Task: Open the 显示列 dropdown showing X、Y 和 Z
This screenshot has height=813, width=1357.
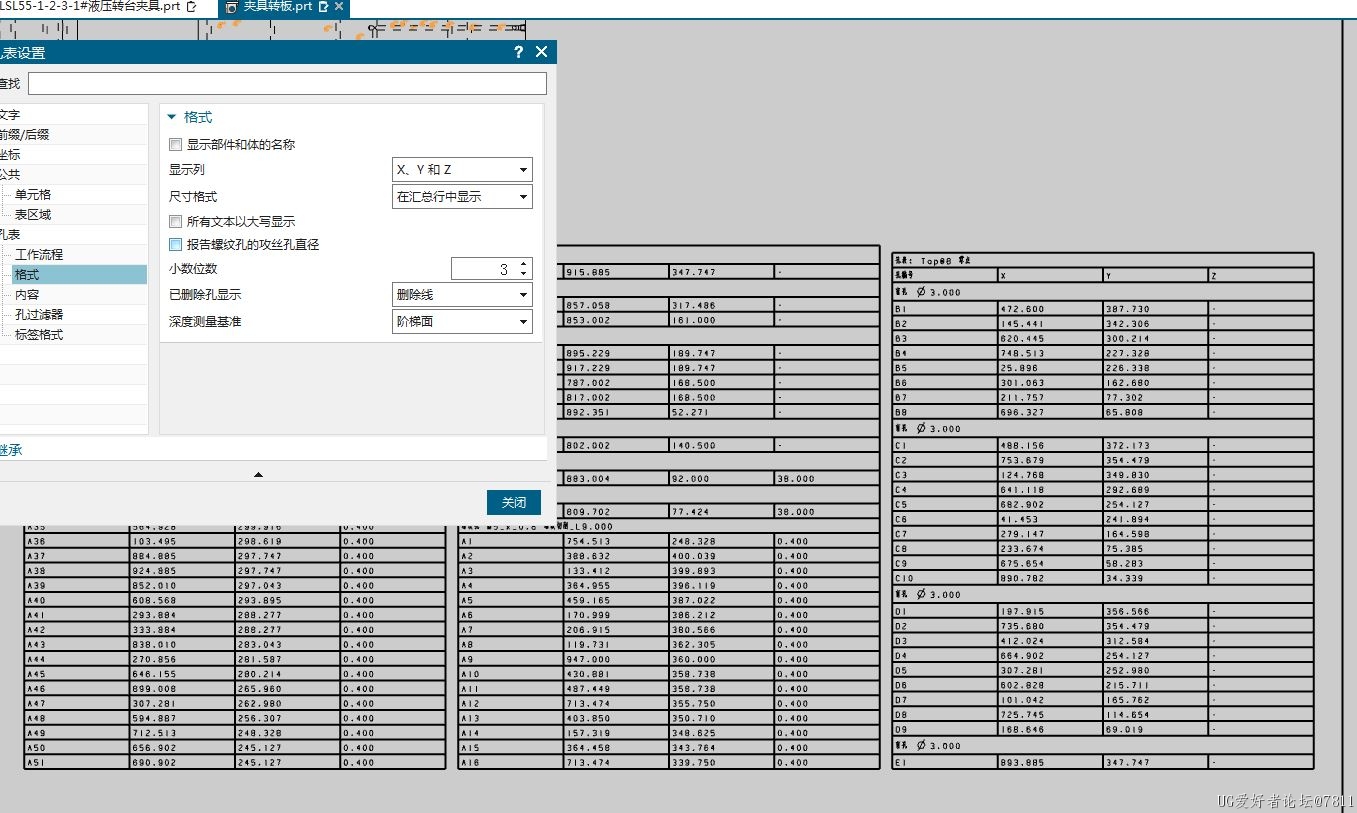Action: [462, 170]
